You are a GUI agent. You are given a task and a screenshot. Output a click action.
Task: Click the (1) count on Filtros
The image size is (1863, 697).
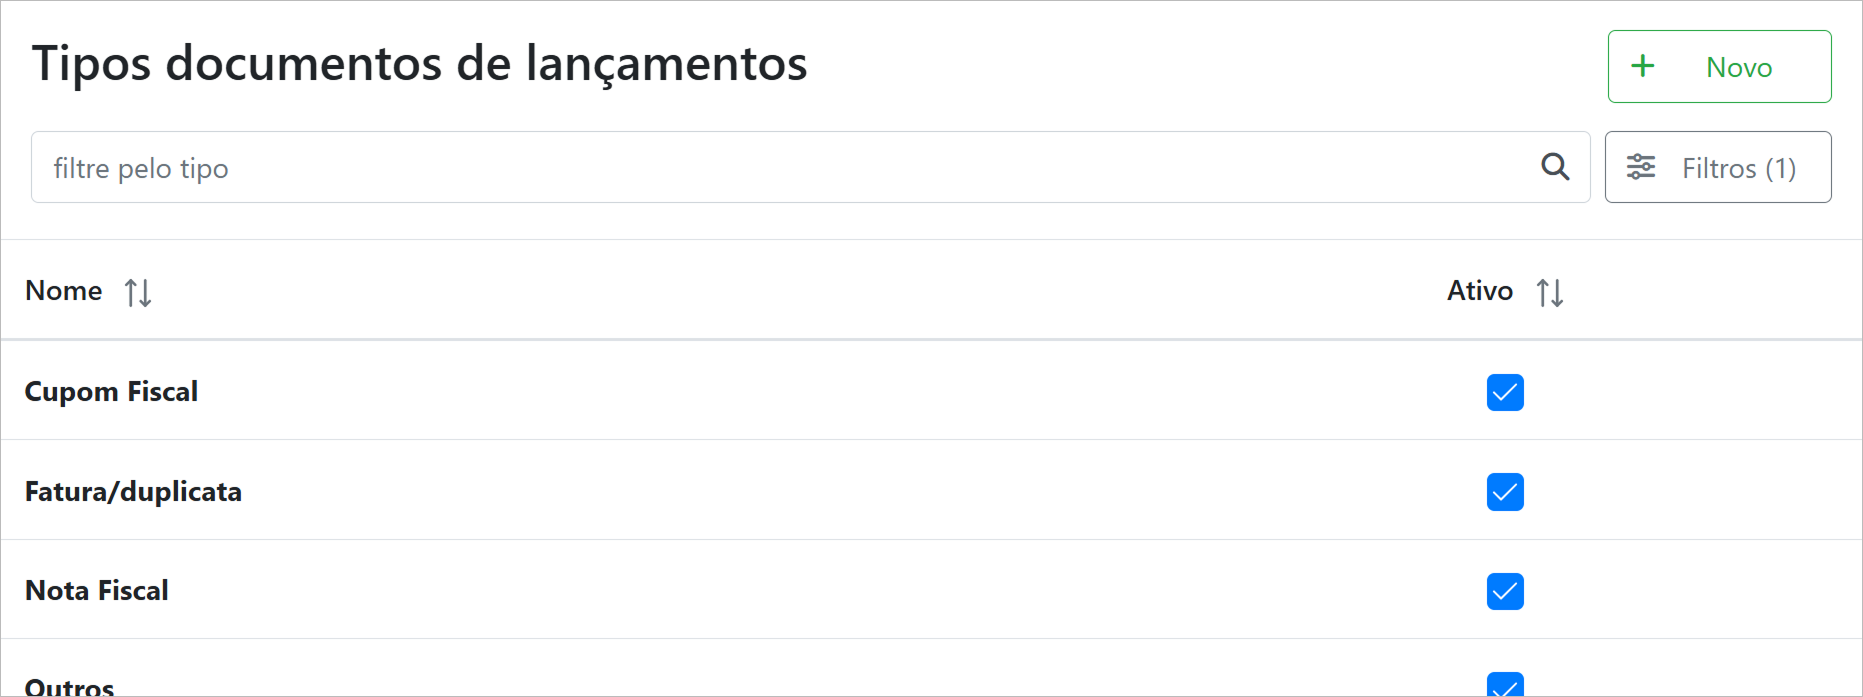tap(1780, 168)
